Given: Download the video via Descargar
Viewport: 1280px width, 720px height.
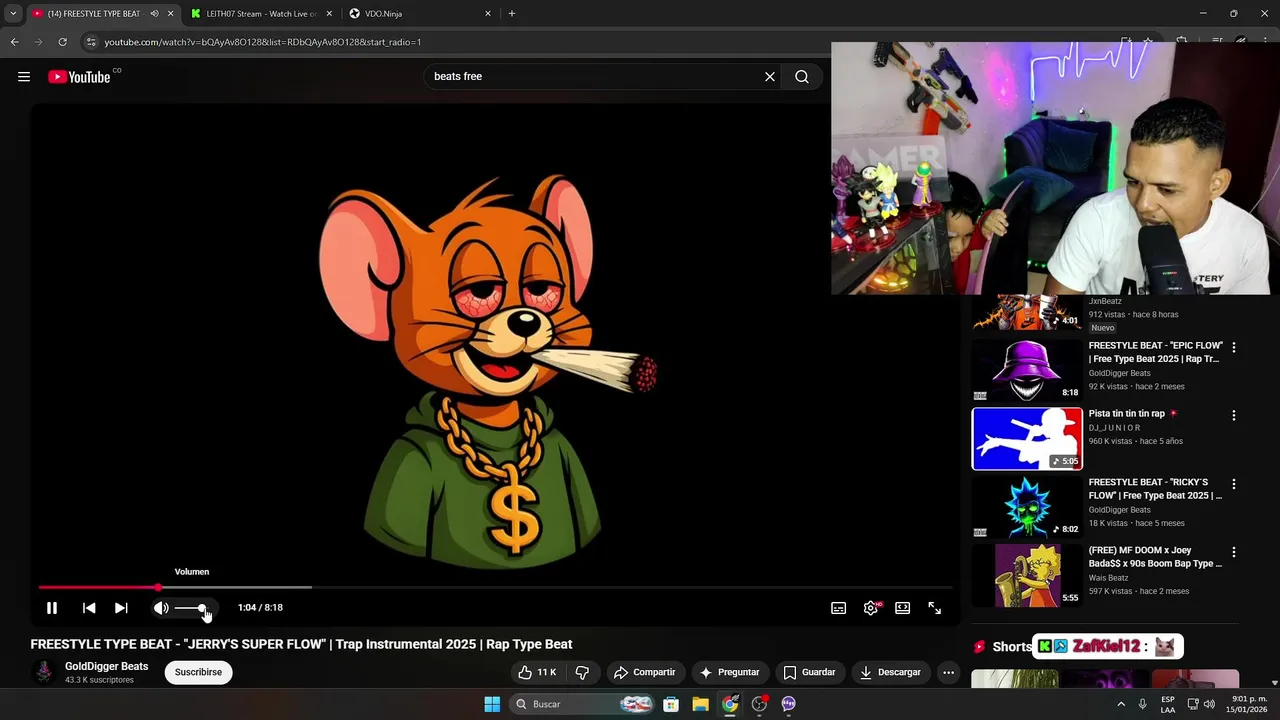Looking at the screenshot, I should tap(891, 672).
